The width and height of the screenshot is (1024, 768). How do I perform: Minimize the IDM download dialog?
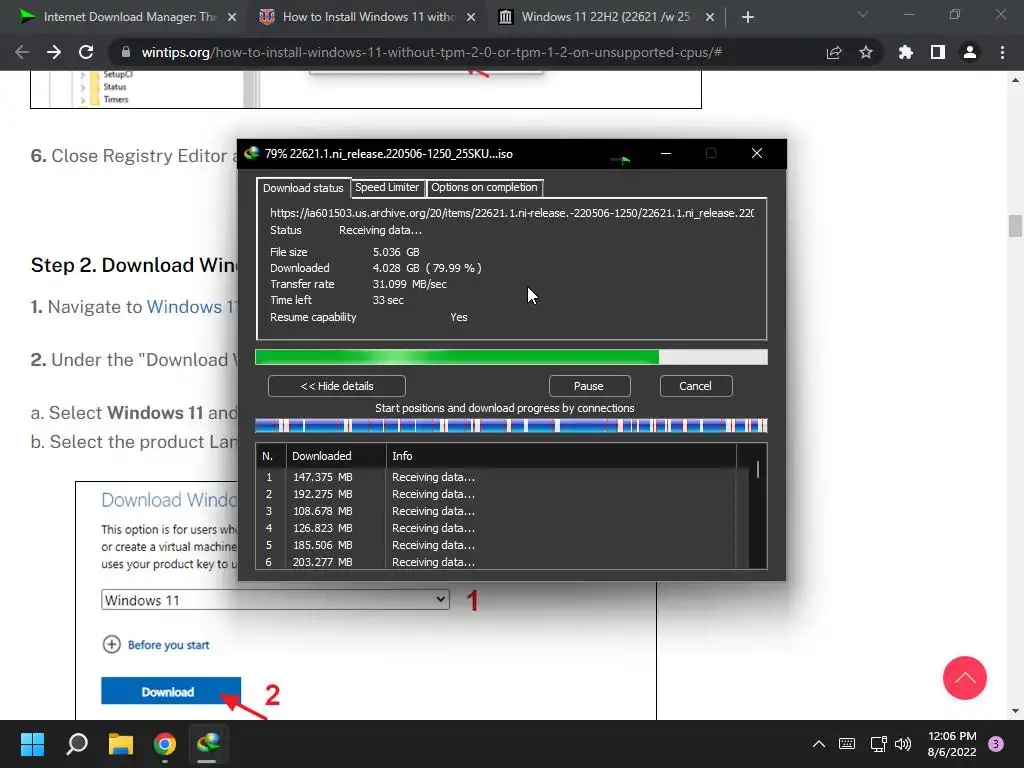pyautogui.click(x=665, y=153)
